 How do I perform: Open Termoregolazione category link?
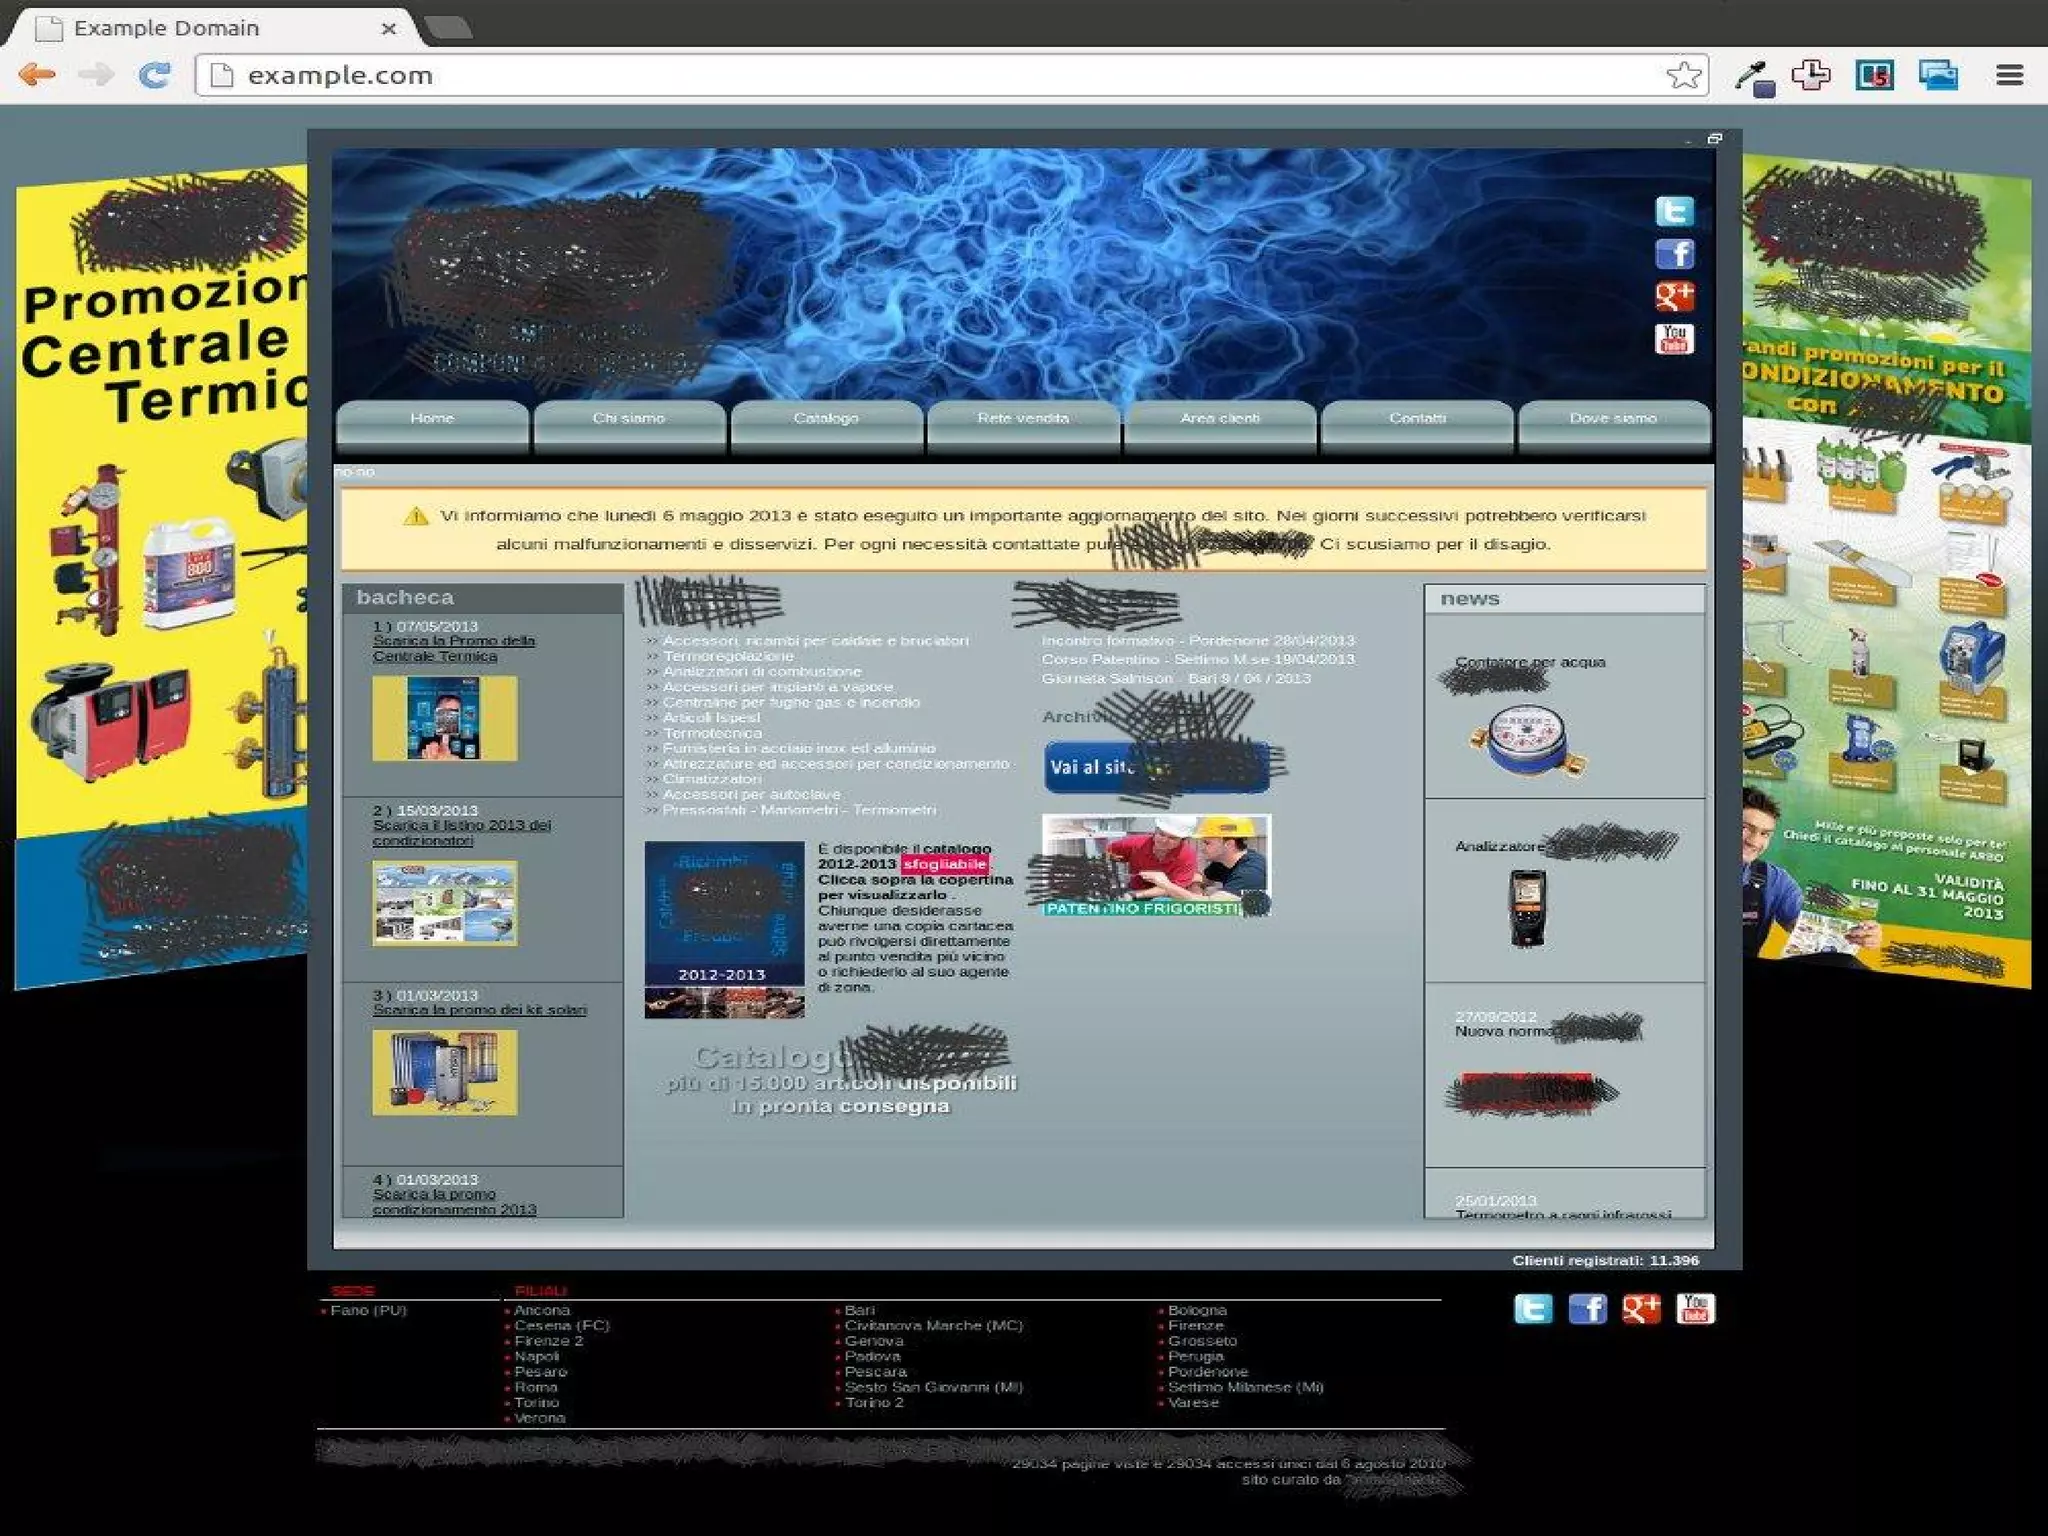727,656
